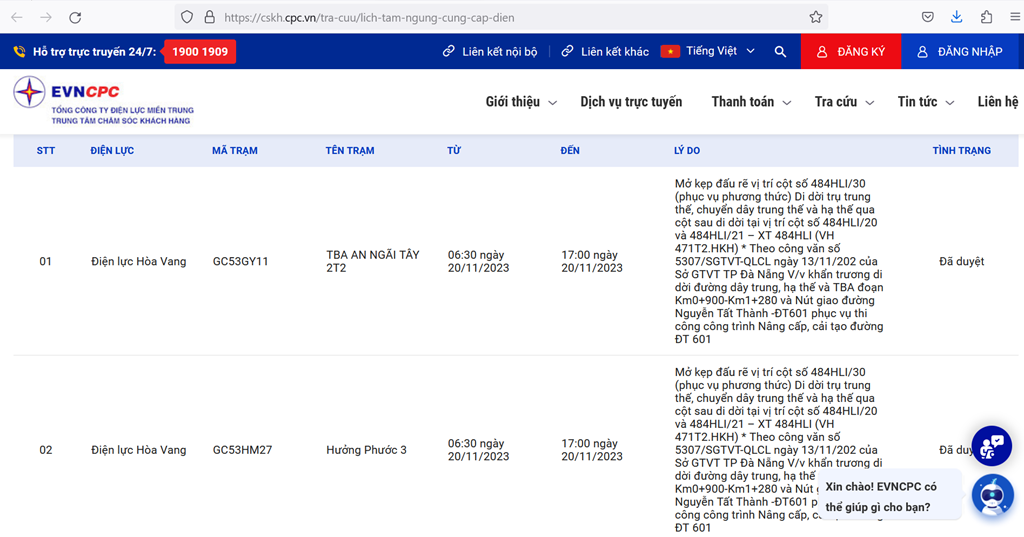Click the search magnifier icon in the top bar
Screen dimensions: 1024x537
tap(780, 51)
